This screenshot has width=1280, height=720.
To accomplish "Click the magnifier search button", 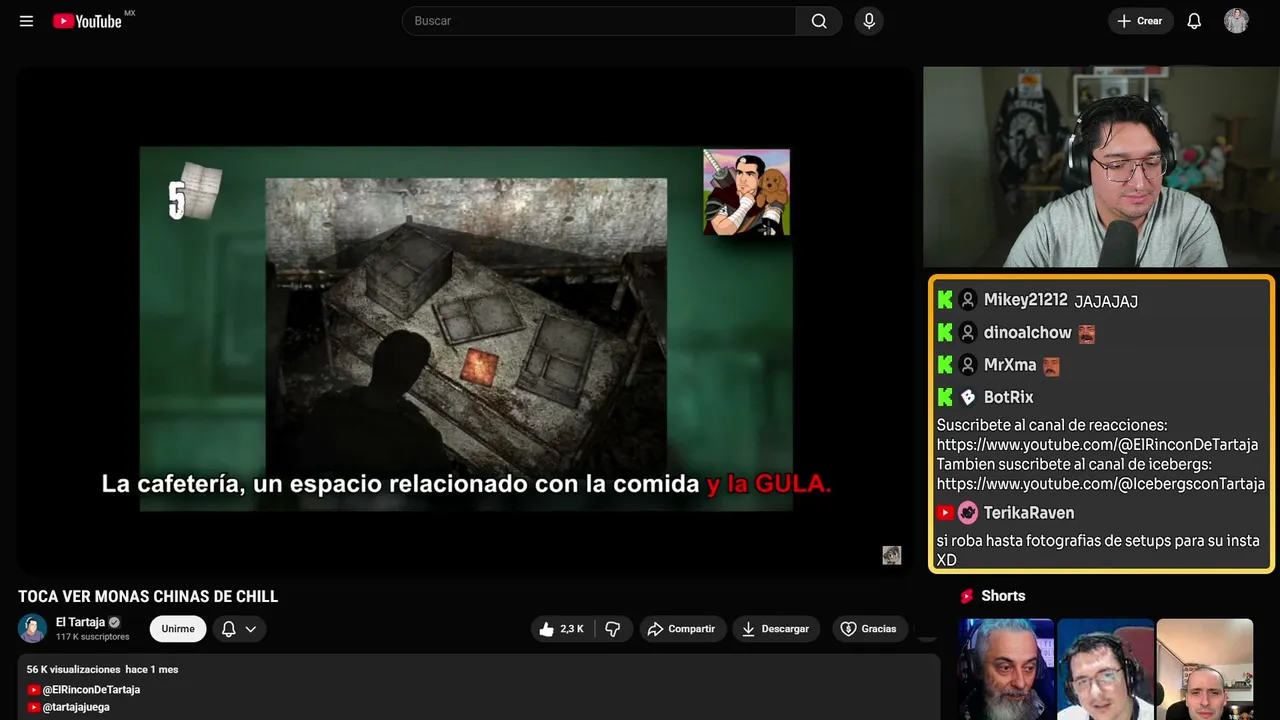I will coord(819,21).
